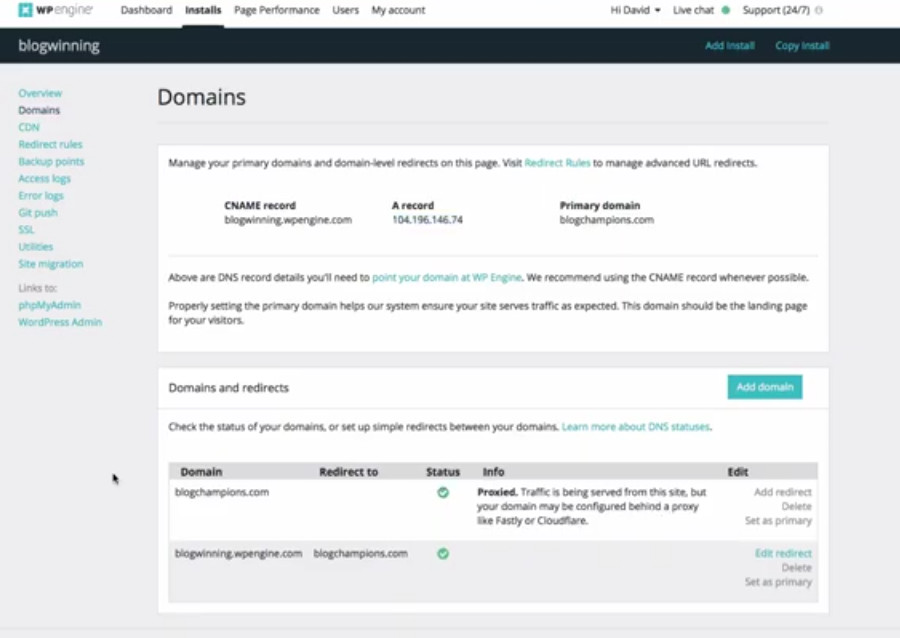Open Utilities in sidebar
The width and height of the screenshot is (900, 638).
[x=36, y=247]
